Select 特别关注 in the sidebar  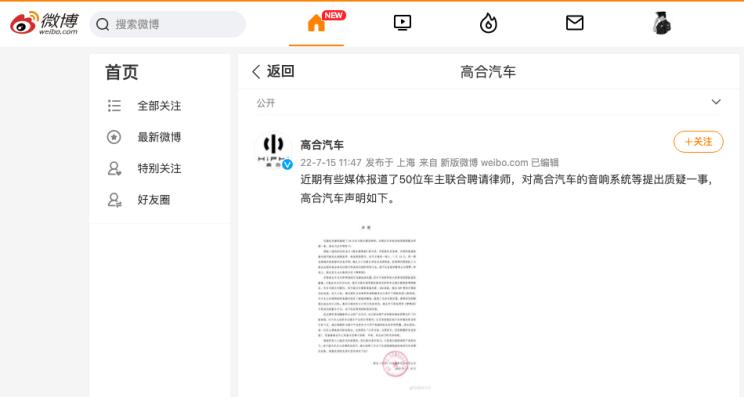coord(160,168)
